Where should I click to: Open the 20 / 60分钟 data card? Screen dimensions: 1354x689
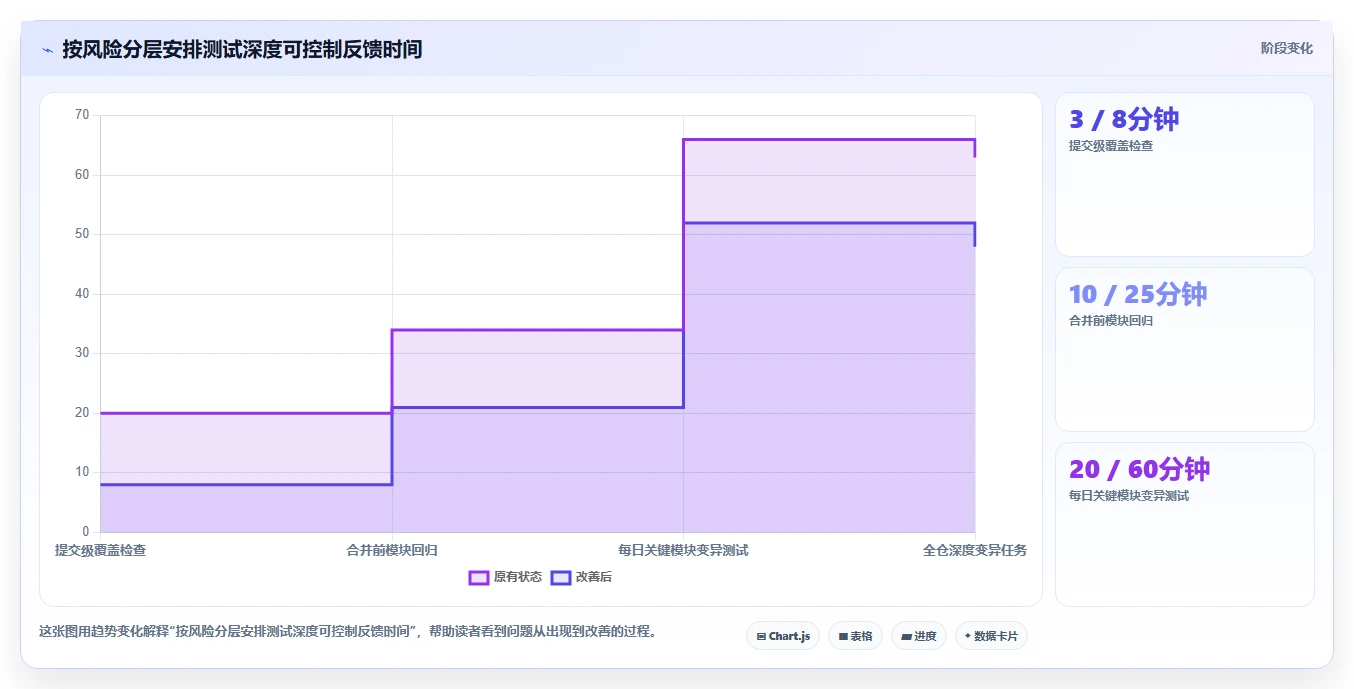(1185, 524)
